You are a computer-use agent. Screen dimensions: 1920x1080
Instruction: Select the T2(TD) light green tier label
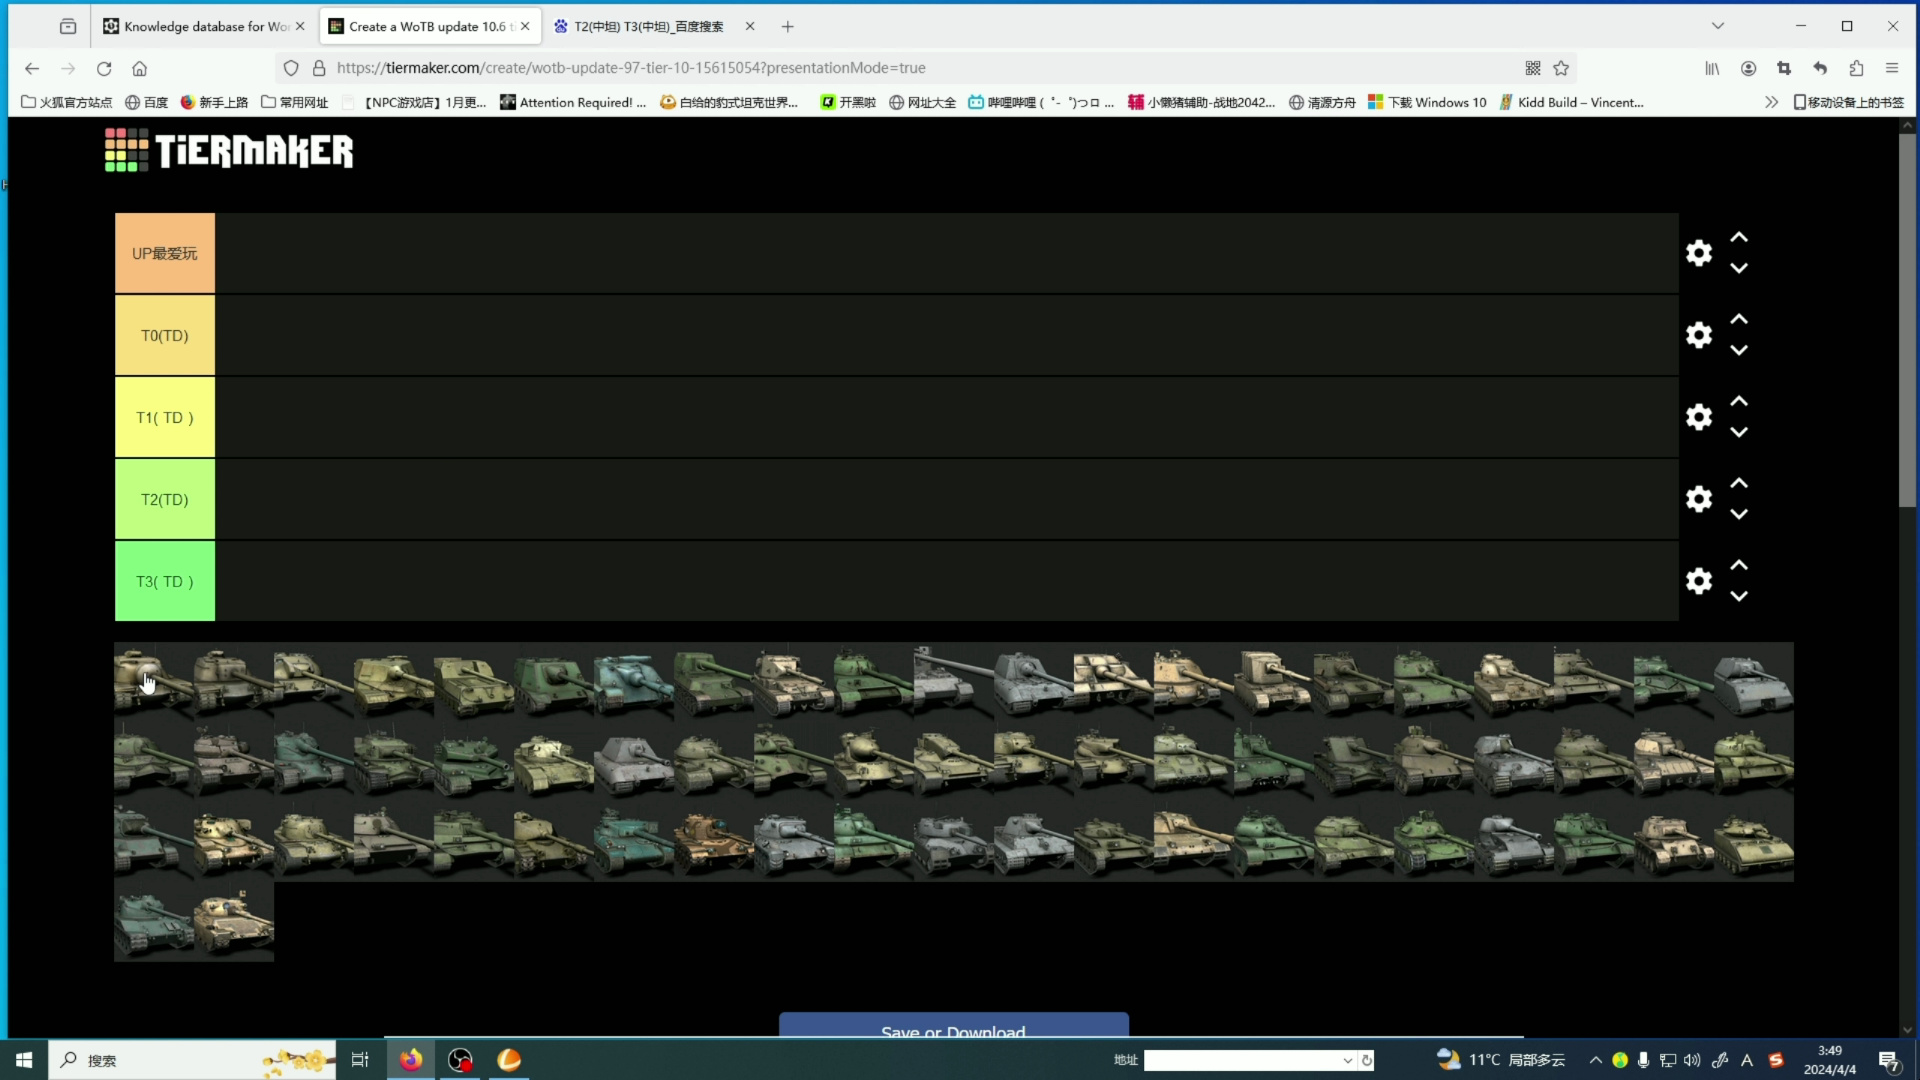click(x=165, y=499)
